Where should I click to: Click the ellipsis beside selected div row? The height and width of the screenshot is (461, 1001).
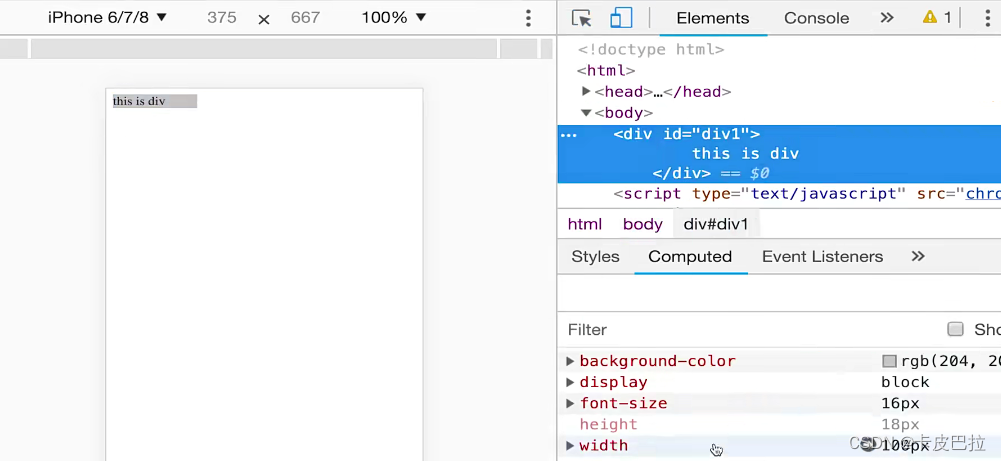click(568, 135)
